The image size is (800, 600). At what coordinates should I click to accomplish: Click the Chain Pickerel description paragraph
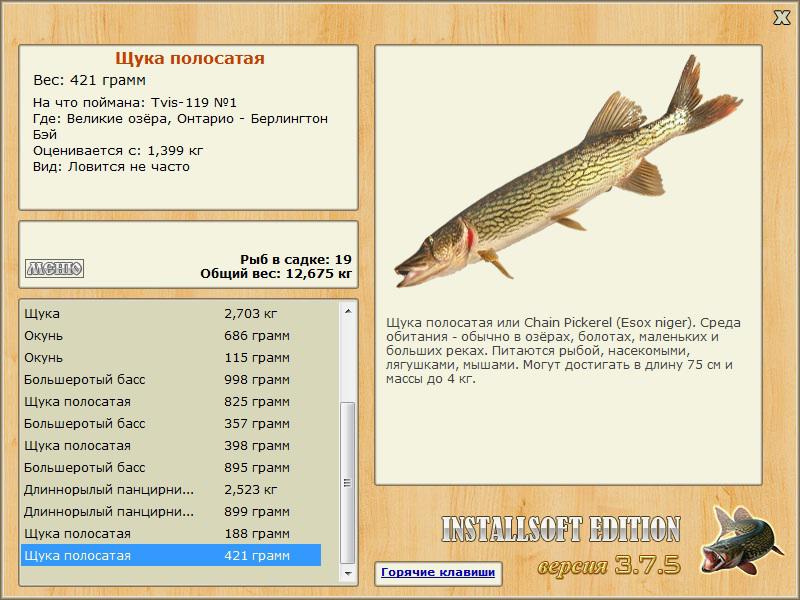(563, 351)
